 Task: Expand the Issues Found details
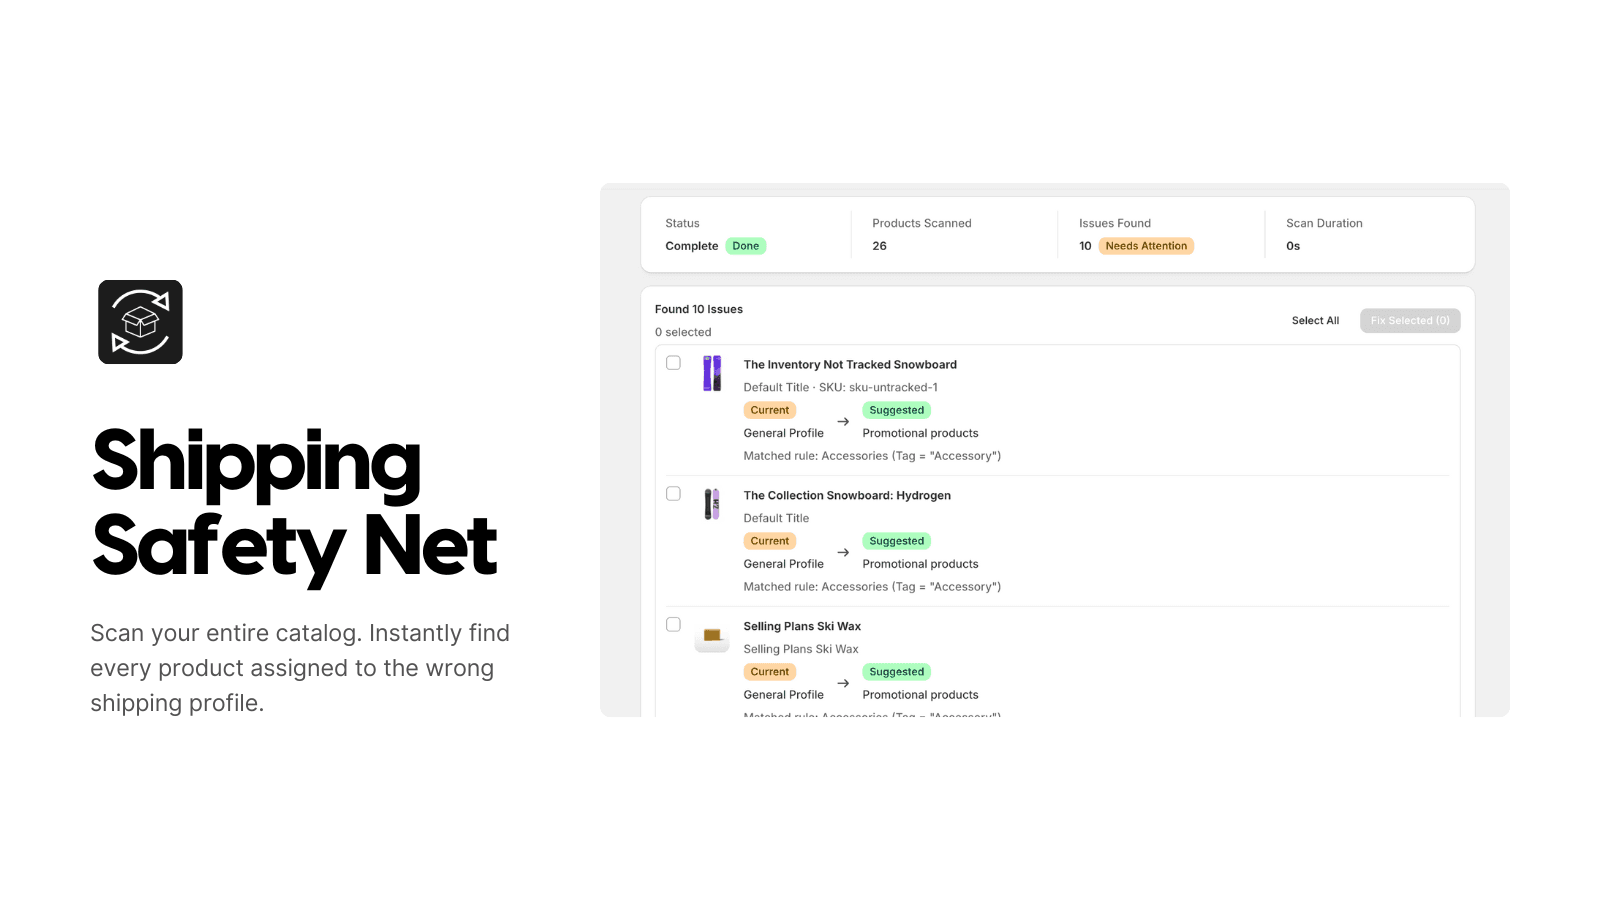1115,223
